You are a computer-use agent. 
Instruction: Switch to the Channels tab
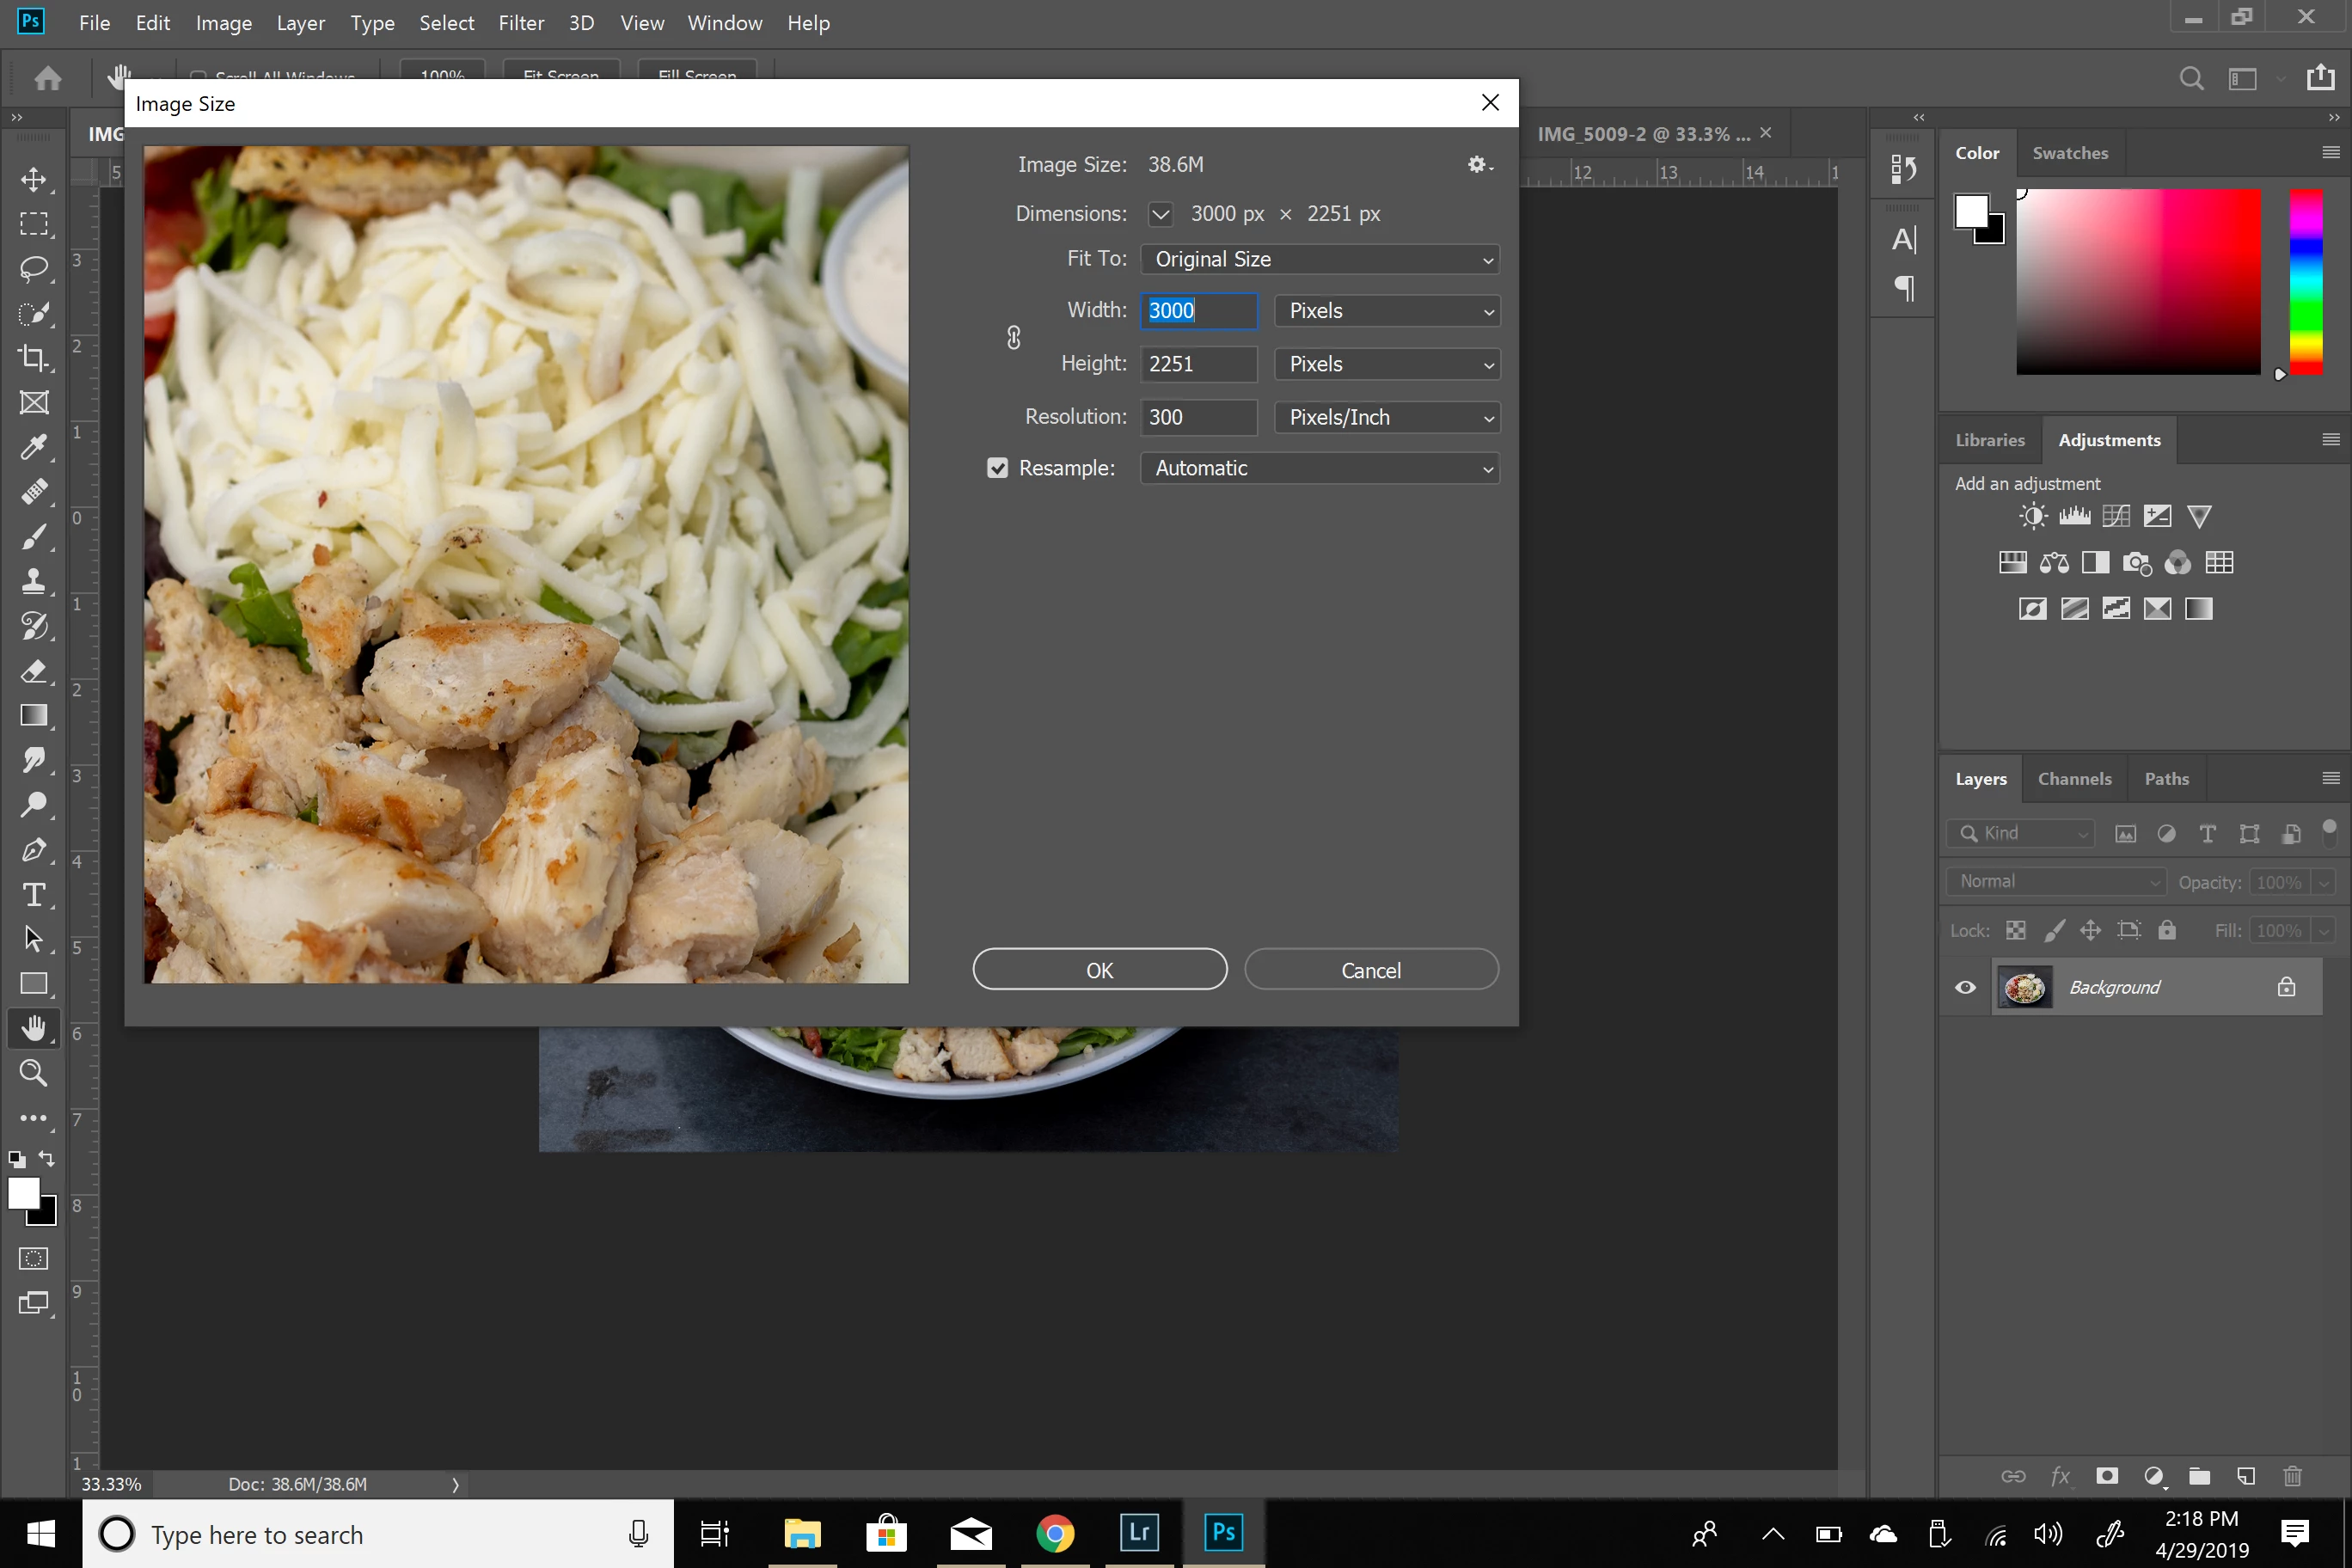pos(2074,779)
